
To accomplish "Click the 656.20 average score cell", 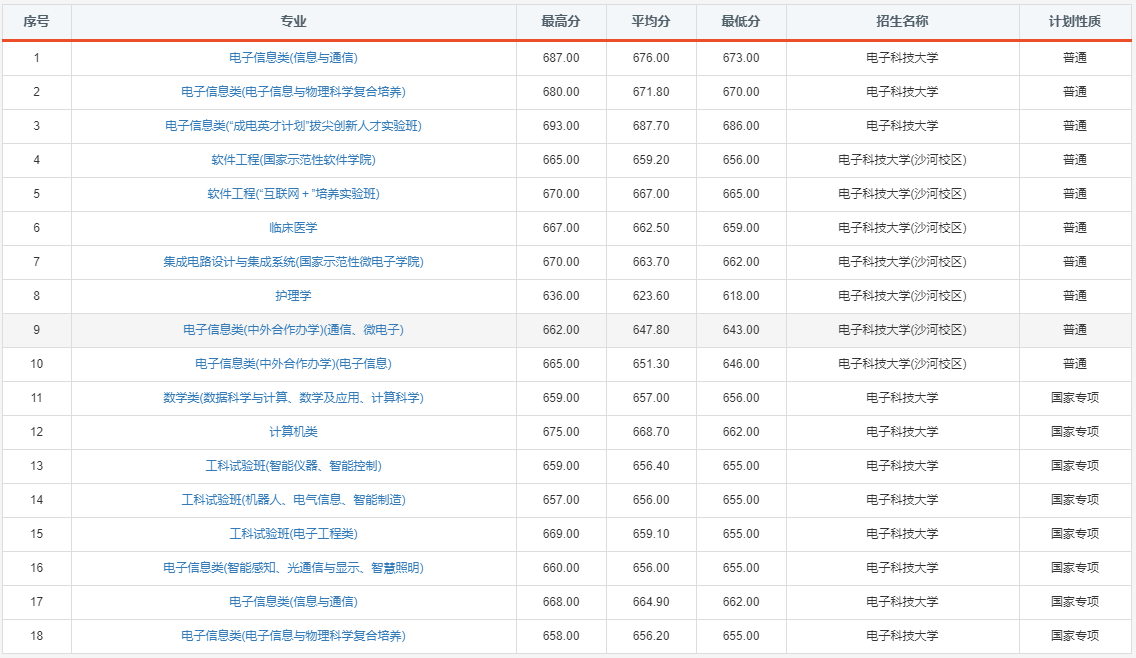I will click(x=651, y=637).
